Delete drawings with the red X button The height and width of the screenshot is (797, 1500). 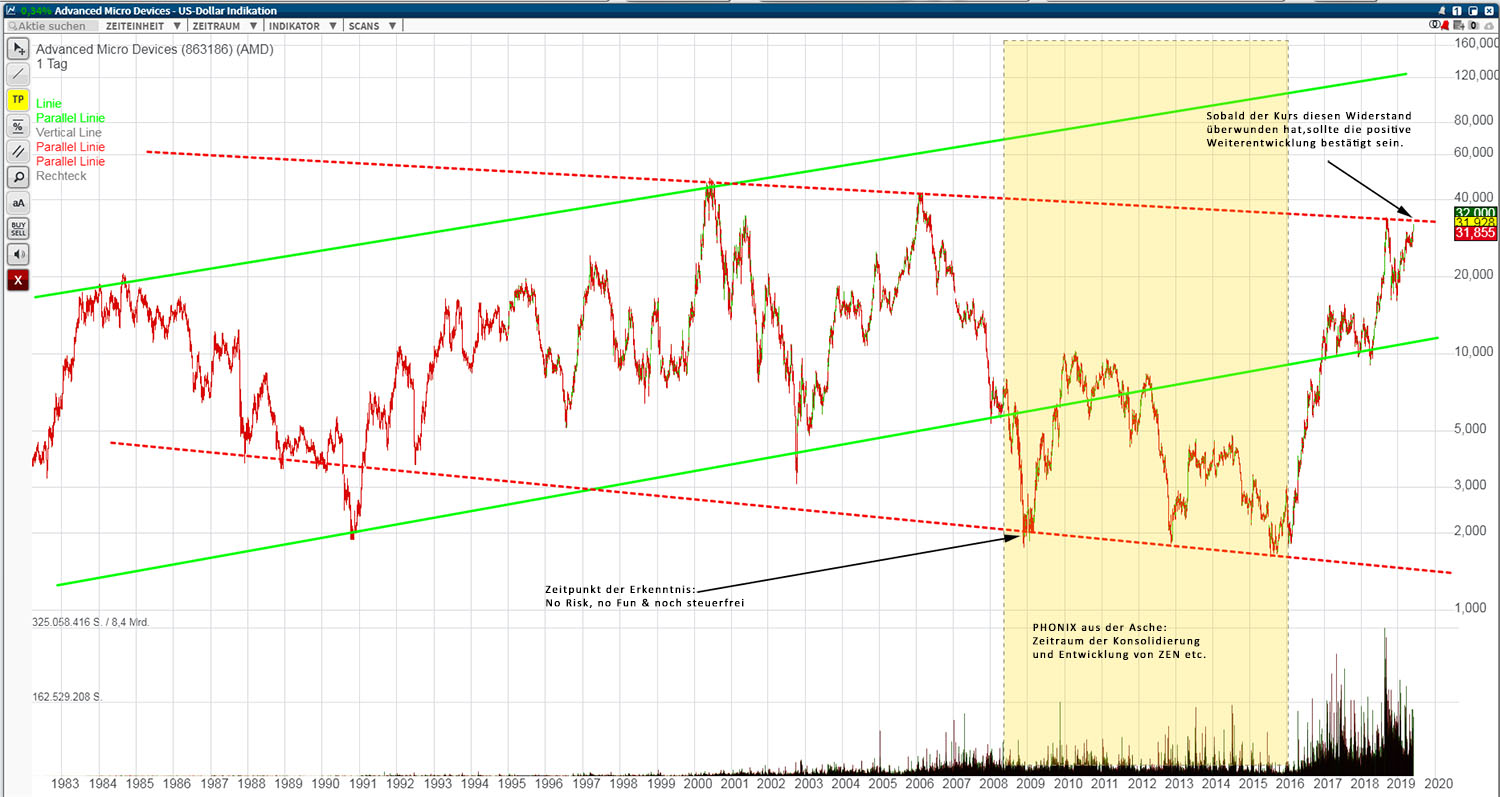tap(17, 280)
